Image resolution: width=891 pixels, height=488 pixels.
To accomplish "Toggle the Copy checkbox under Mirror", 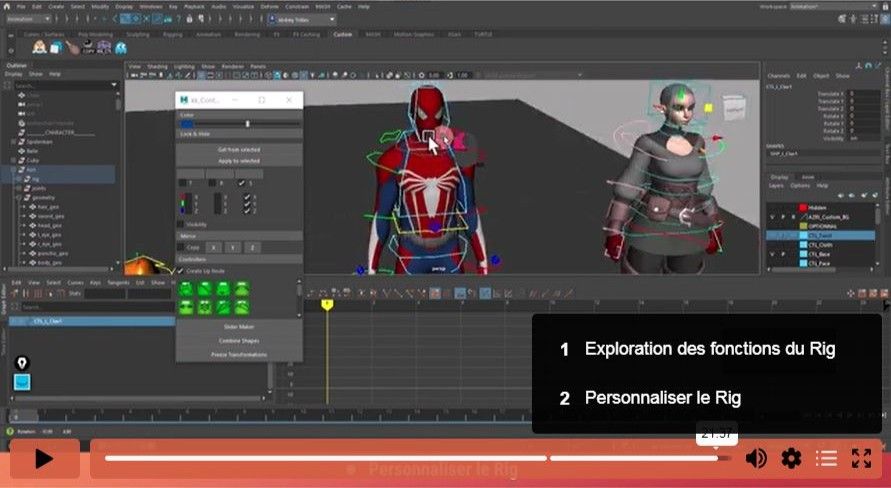I will click(x=181, y=248).
